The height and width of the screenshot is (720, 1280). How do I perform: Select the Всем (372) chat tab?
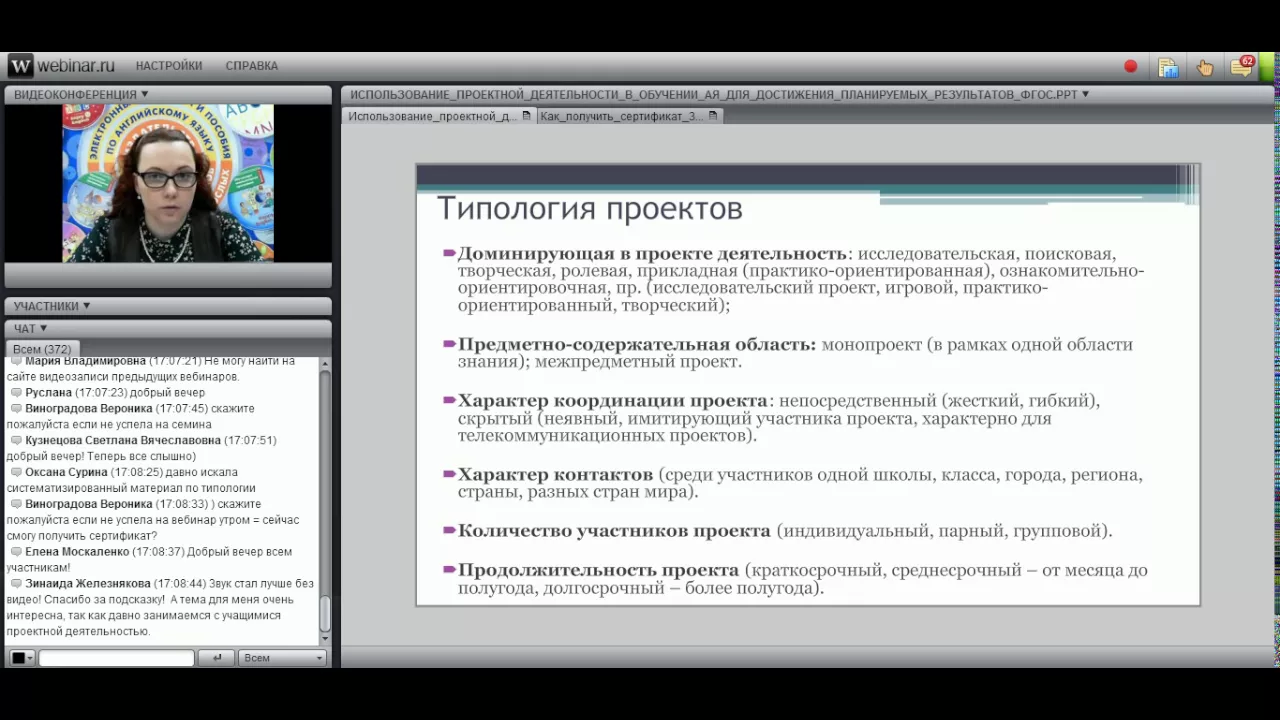click(x=41, y=349)
